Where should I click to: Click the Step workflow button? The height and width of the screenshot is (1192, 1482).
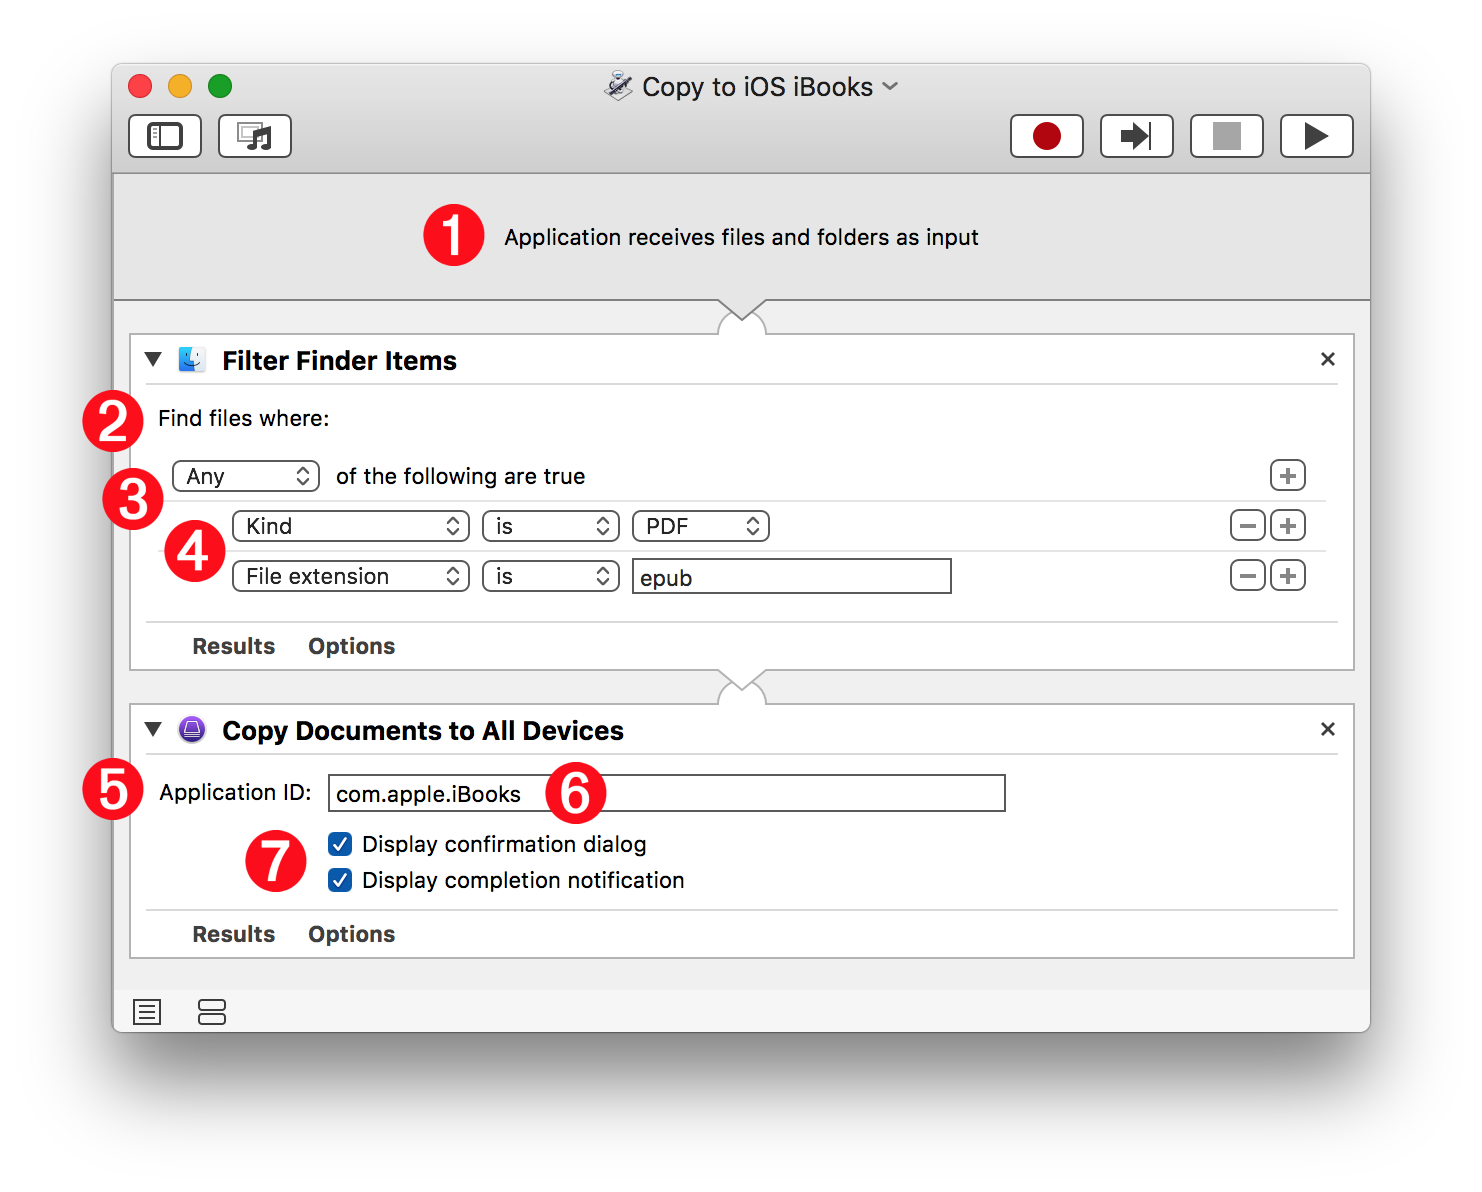tap(1137, 136)
